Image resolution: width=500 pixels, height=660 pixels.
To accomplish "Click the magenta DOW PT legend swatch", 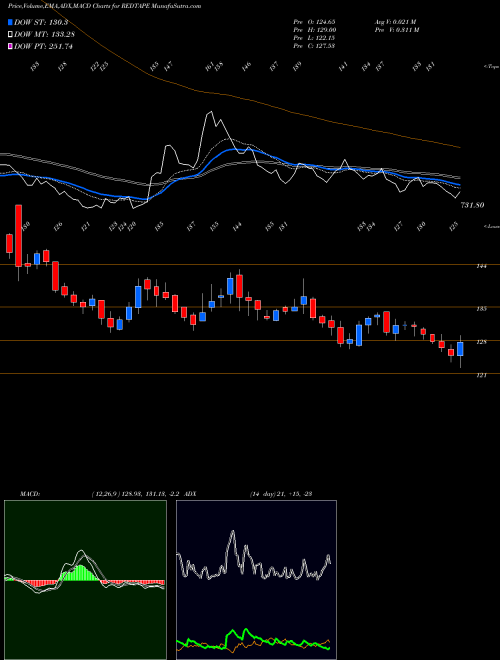I will pos(10,46).
